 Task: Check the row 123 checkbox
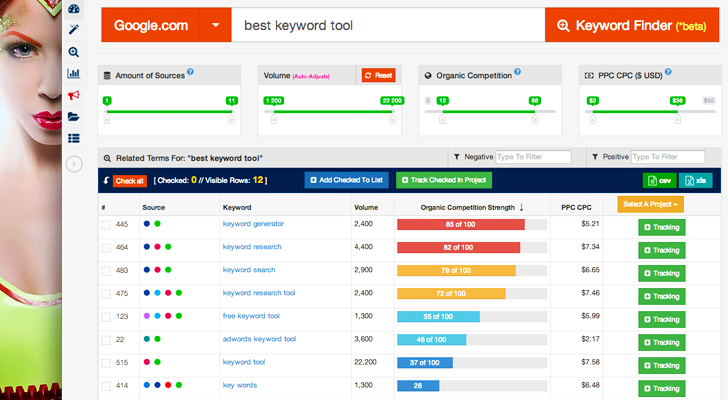[x=106, y=317]
